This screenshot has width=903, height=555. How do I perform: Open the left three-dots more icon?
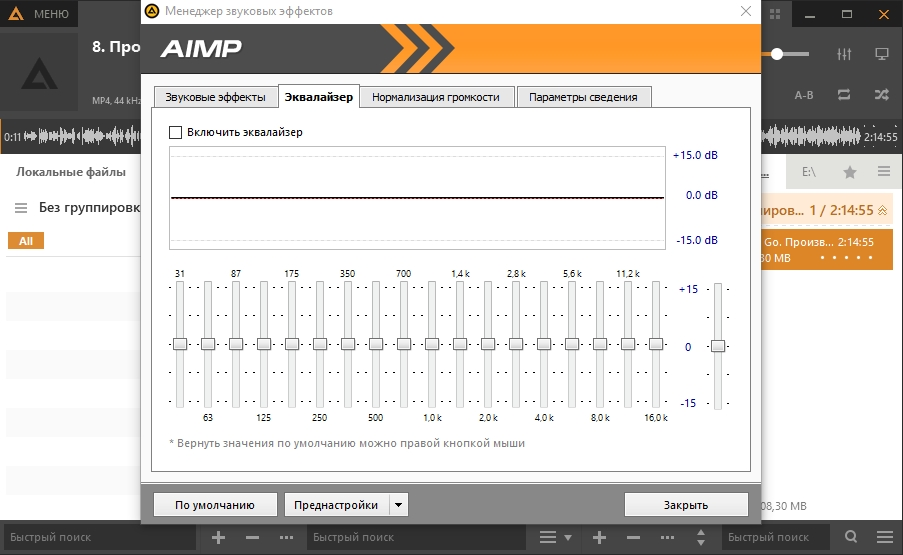tap(286, 538)
